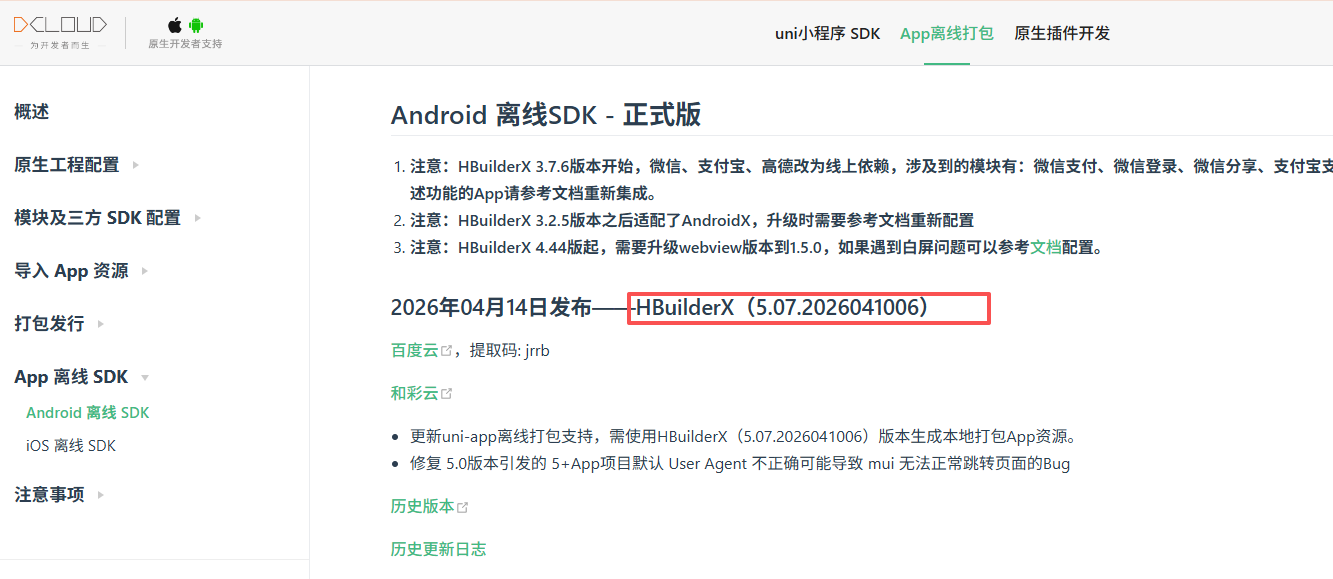Expand arrow next to 导入 App 资源
The image size is (1333, 579).
[145, 271]
